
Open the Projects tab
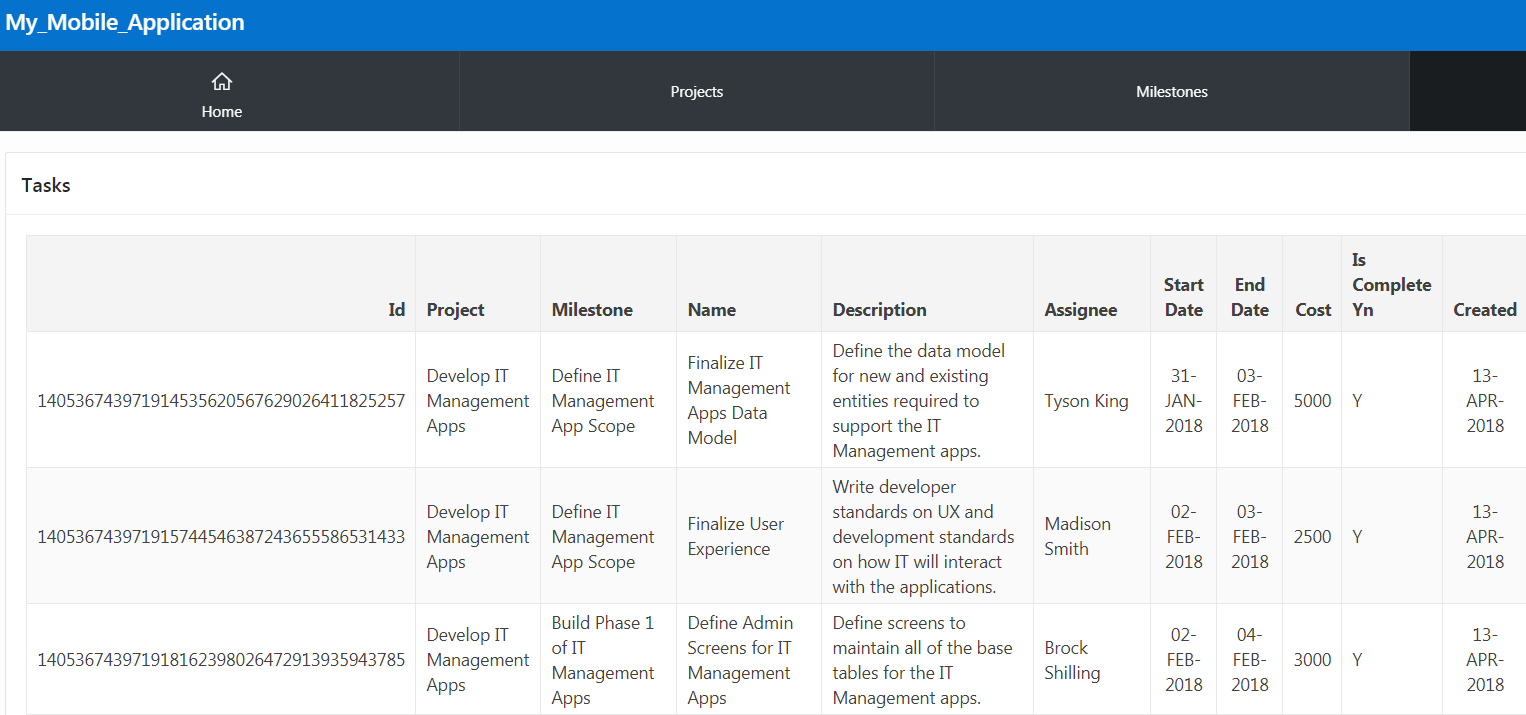696,91
